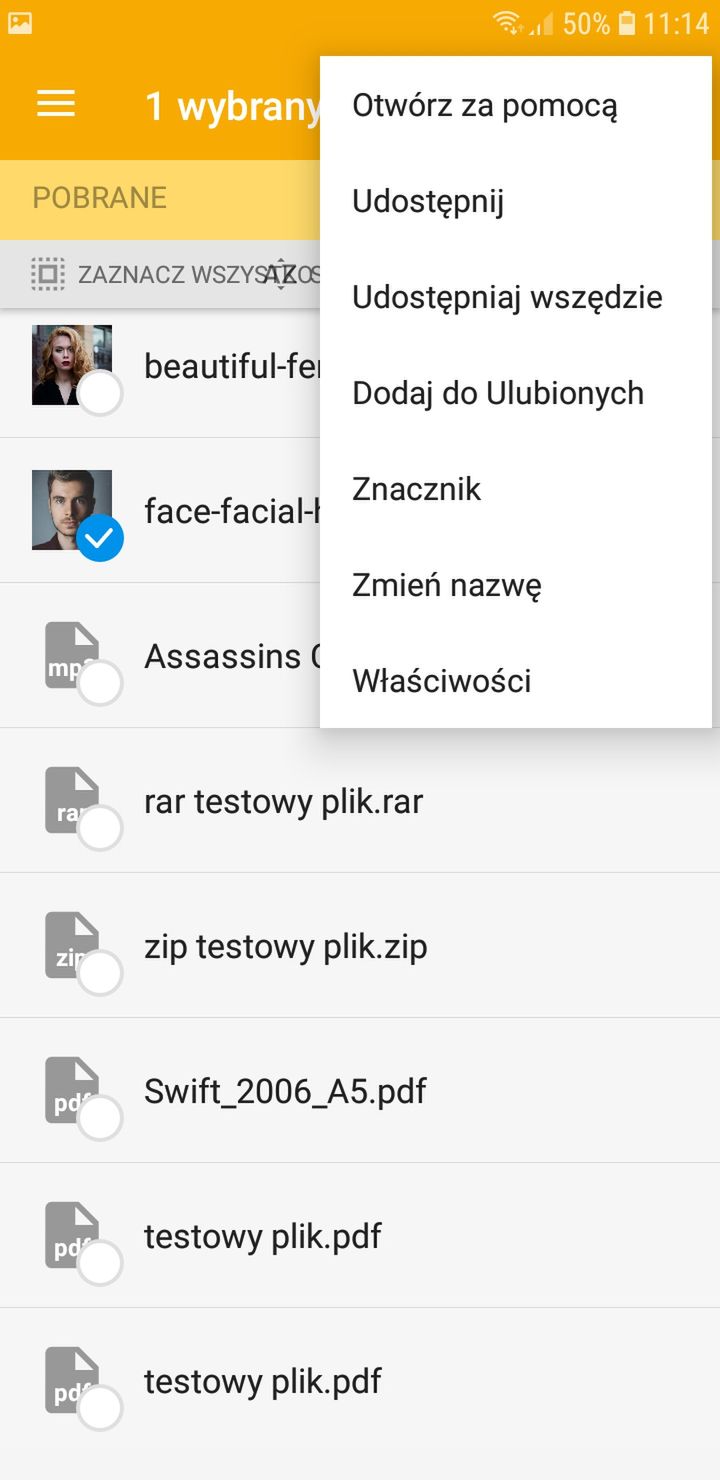Uncheck the selected face-facial photo
Viewport: 720px width, 1480px height.
(x=100, y=538)
